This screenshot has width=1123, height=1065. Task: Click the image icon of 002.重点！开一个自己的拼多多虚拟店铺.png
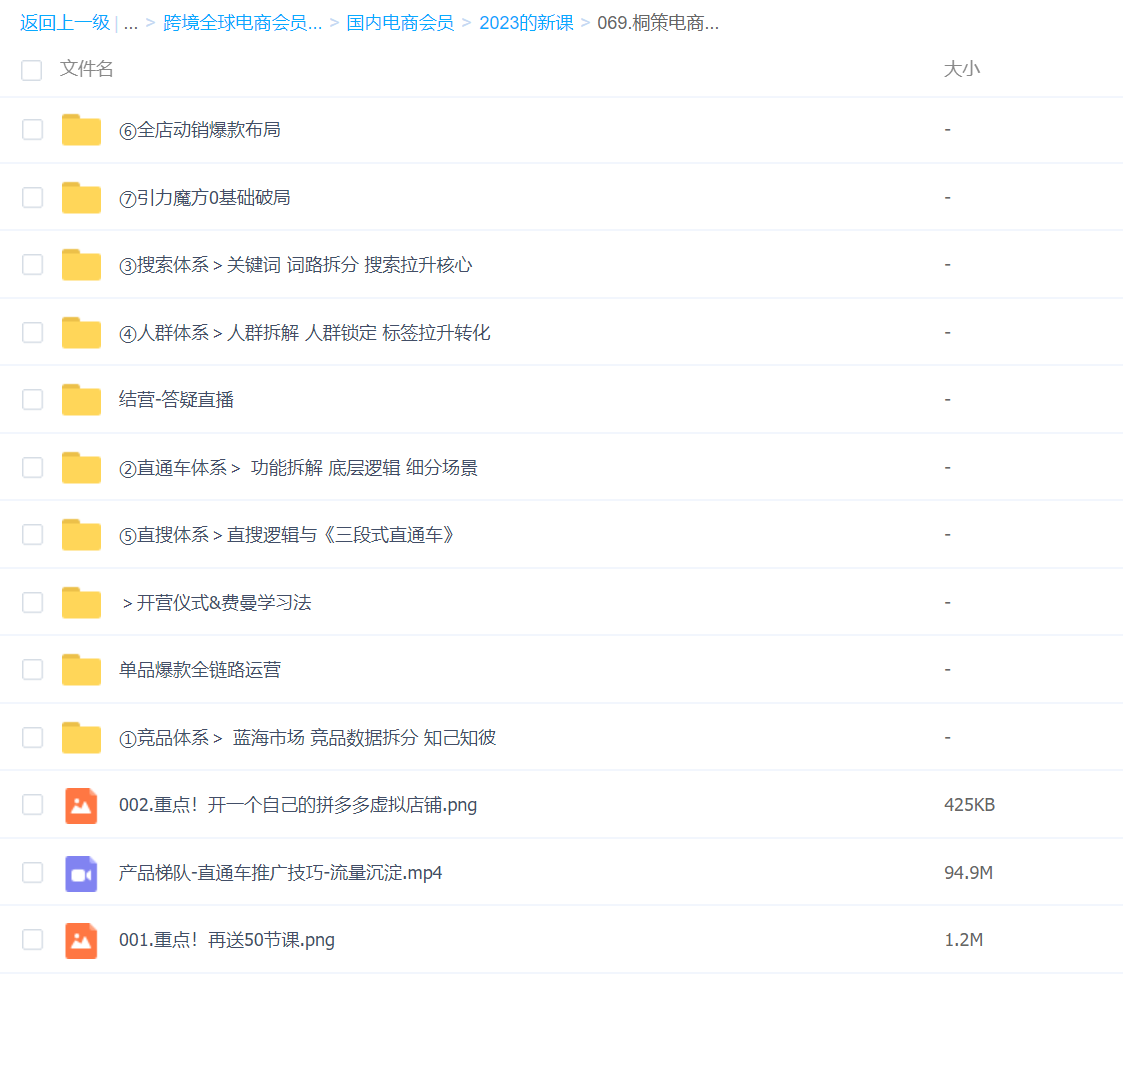click(x=81, y=805)
